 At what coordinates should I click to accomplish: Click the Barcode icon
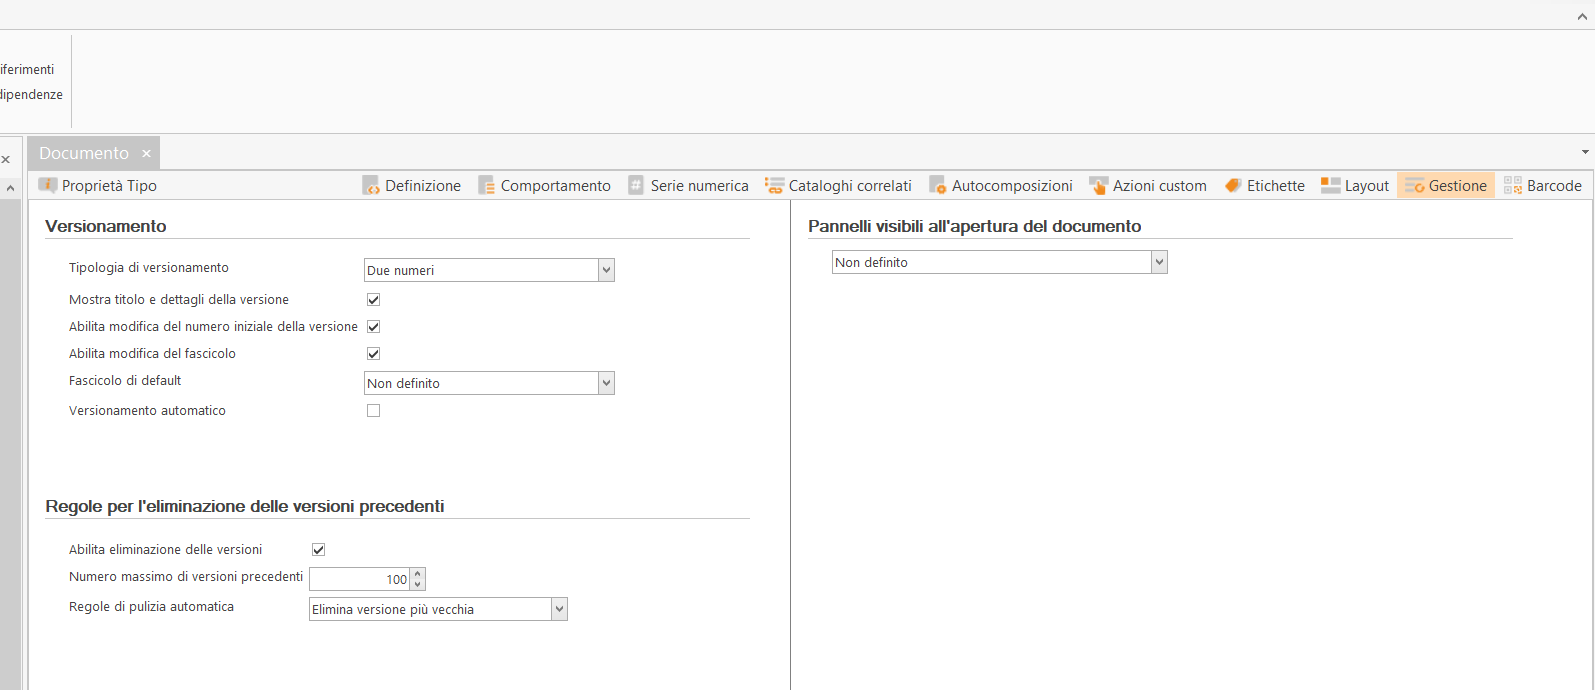[1513, 186]
